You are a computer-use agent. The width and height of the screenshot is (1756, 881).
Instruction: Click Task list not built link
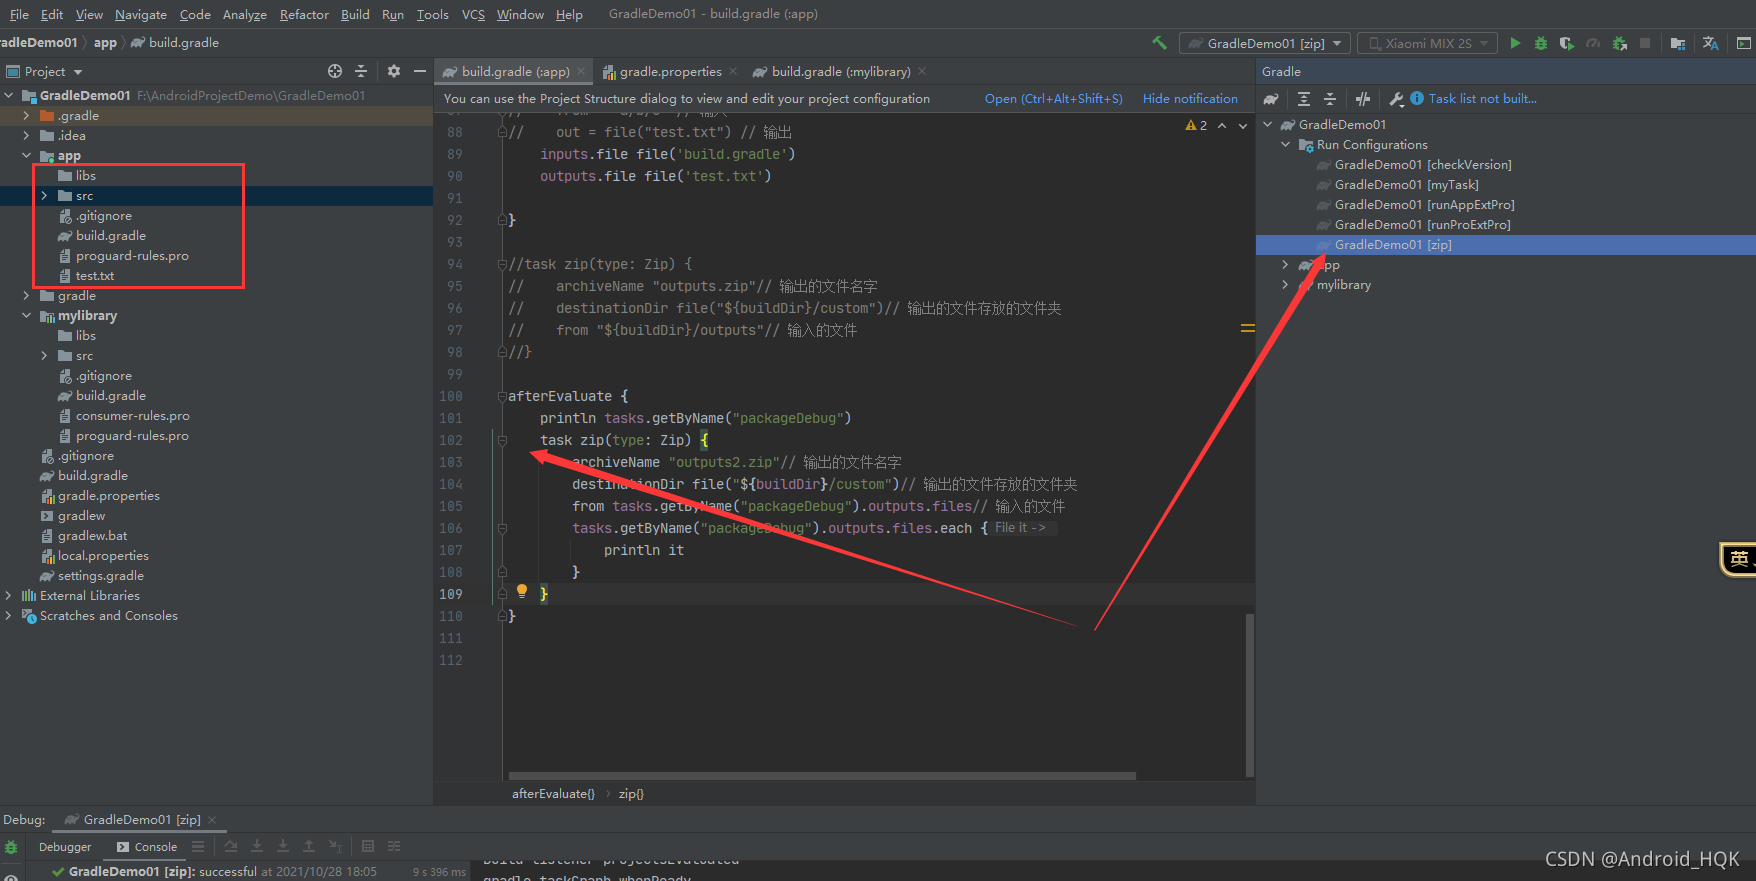[x=1482, y=99]
